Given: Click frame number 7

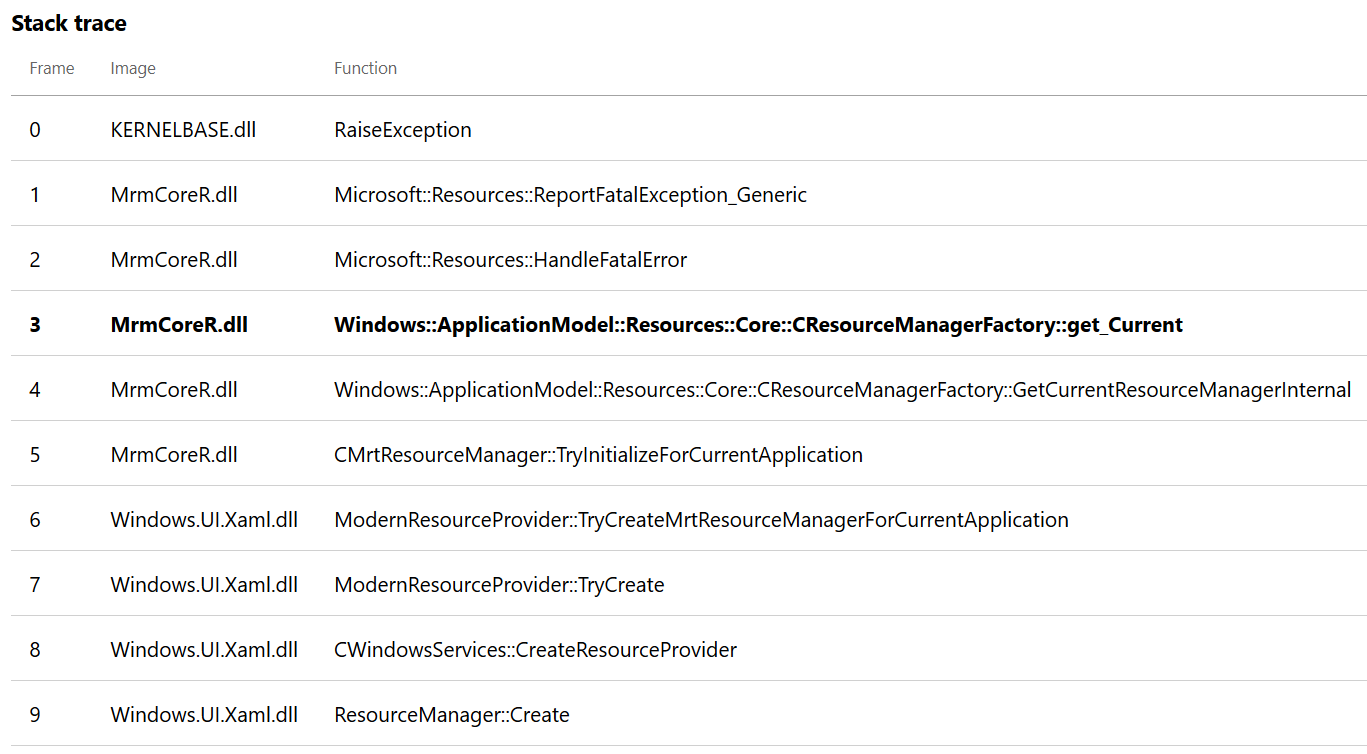Looking at the screenshot, I should (35, 585).
